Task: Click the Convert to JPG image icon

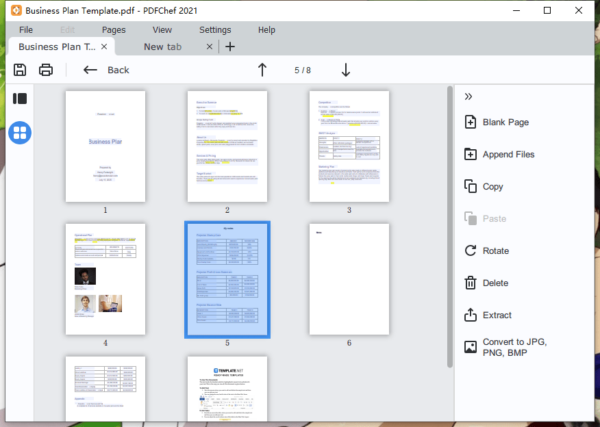Action: point(470,347)
